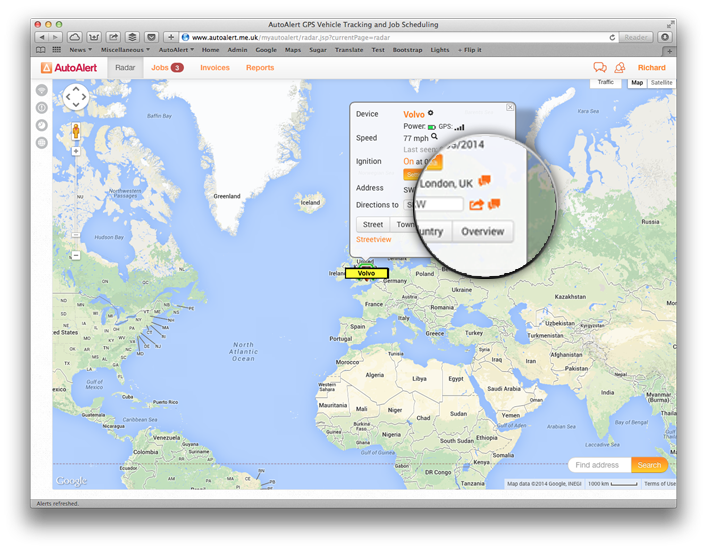Open the Invoices tab

point(215,68)
